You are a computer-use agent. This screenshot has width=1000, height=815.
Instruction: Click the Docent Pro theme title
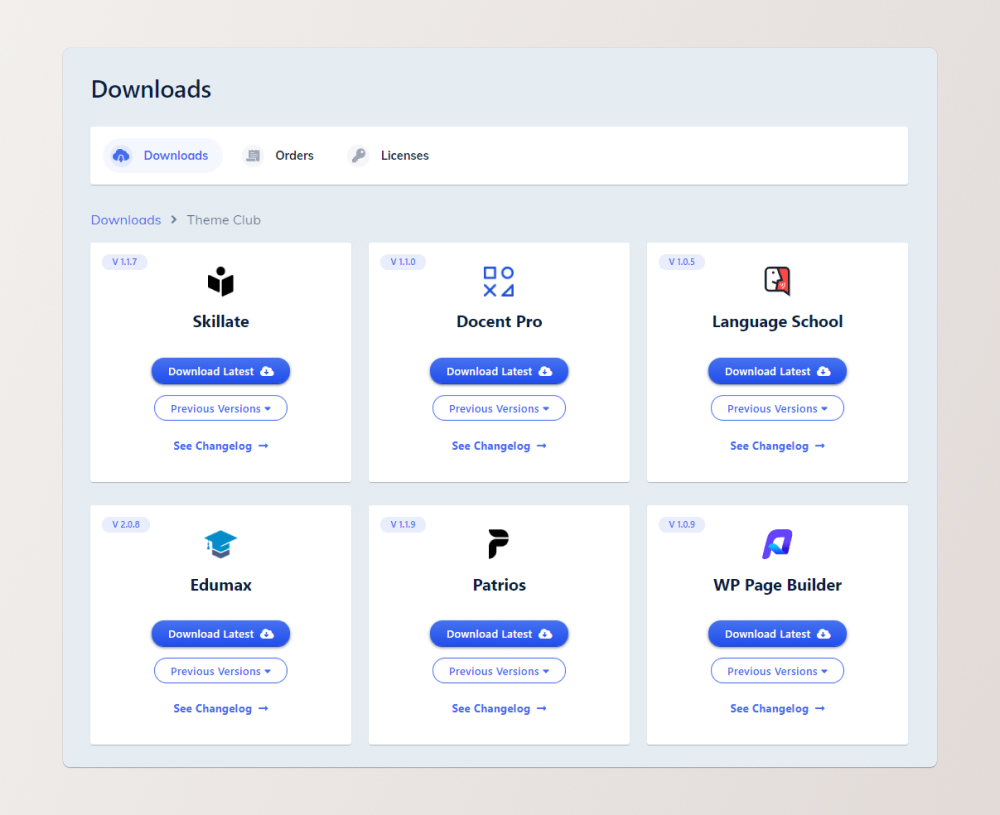[499, 321]
